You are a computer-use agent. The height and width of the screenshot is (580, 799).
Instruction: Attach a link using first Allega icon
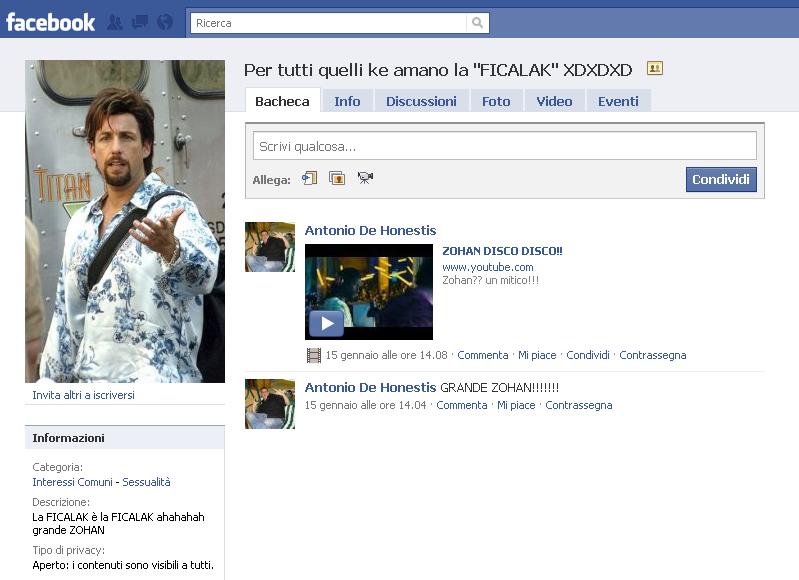[x=310, y=179]
